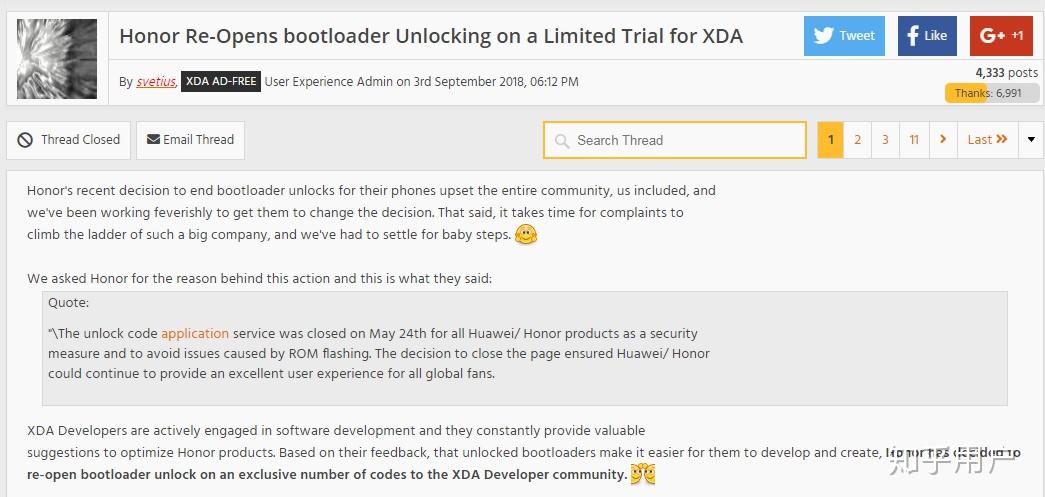Screen dimensions: 1045x497
Task: Open svetius author profile link
Action: (156, 82)
